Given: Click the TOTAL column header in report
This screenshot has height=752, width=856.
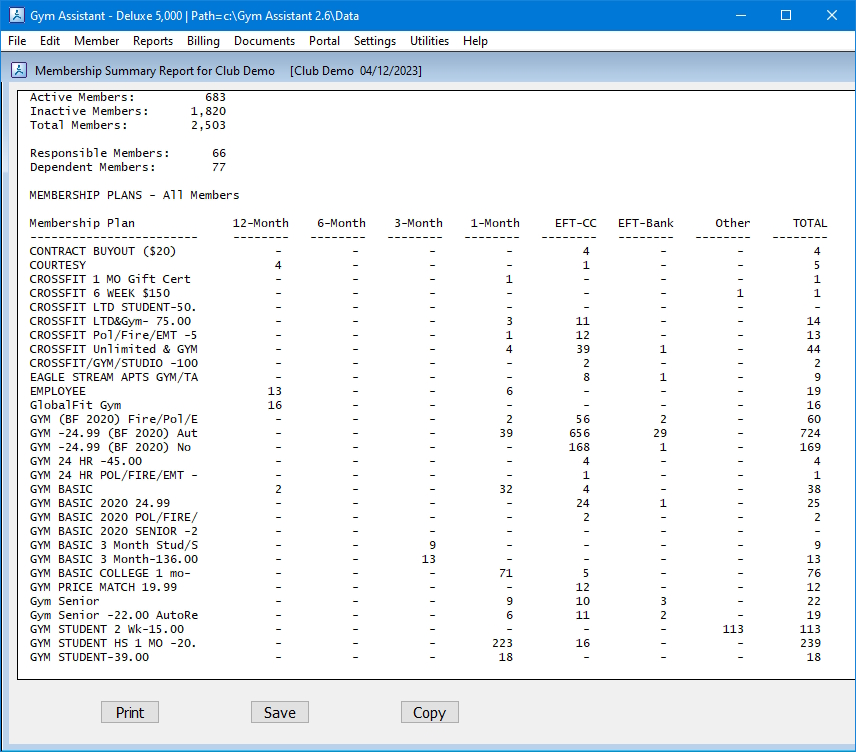Looking at the screenshot, I should pyautogui.click(x=809, y=223).
